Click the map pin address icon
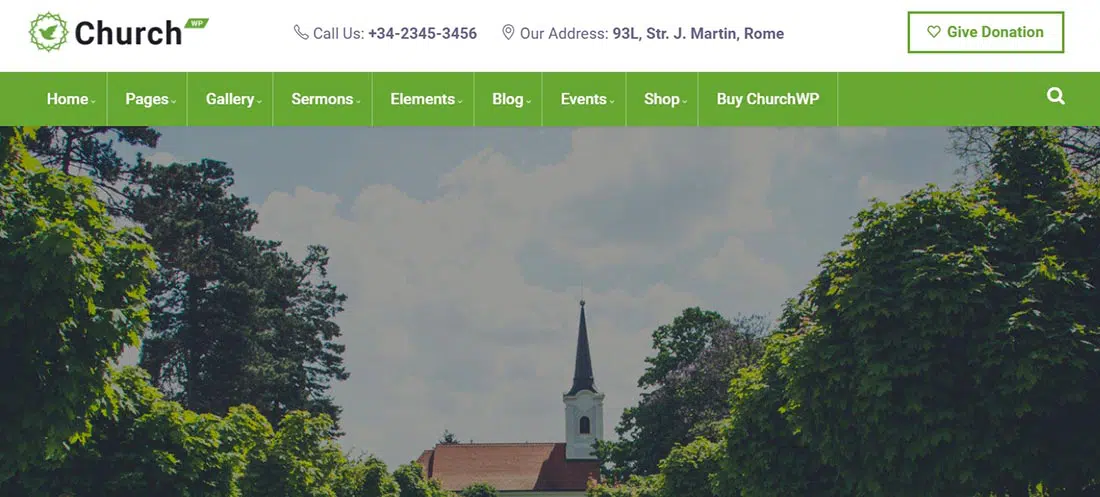This screenshot has width=1100, height=497. point(509,32)
